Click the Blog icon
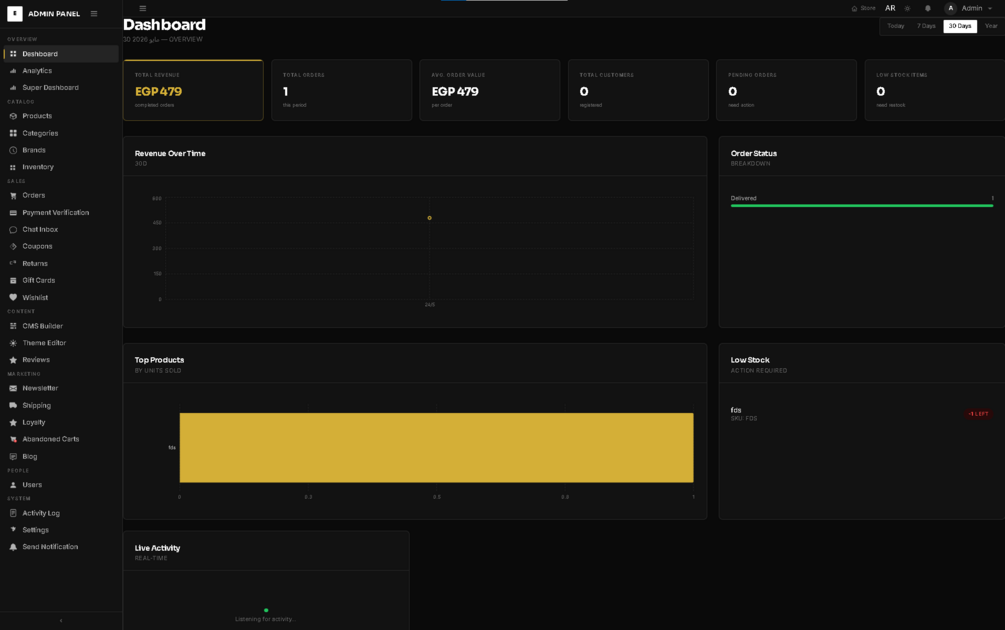The width and height of the screenshot is (1005, 630). tap(13, 456)
